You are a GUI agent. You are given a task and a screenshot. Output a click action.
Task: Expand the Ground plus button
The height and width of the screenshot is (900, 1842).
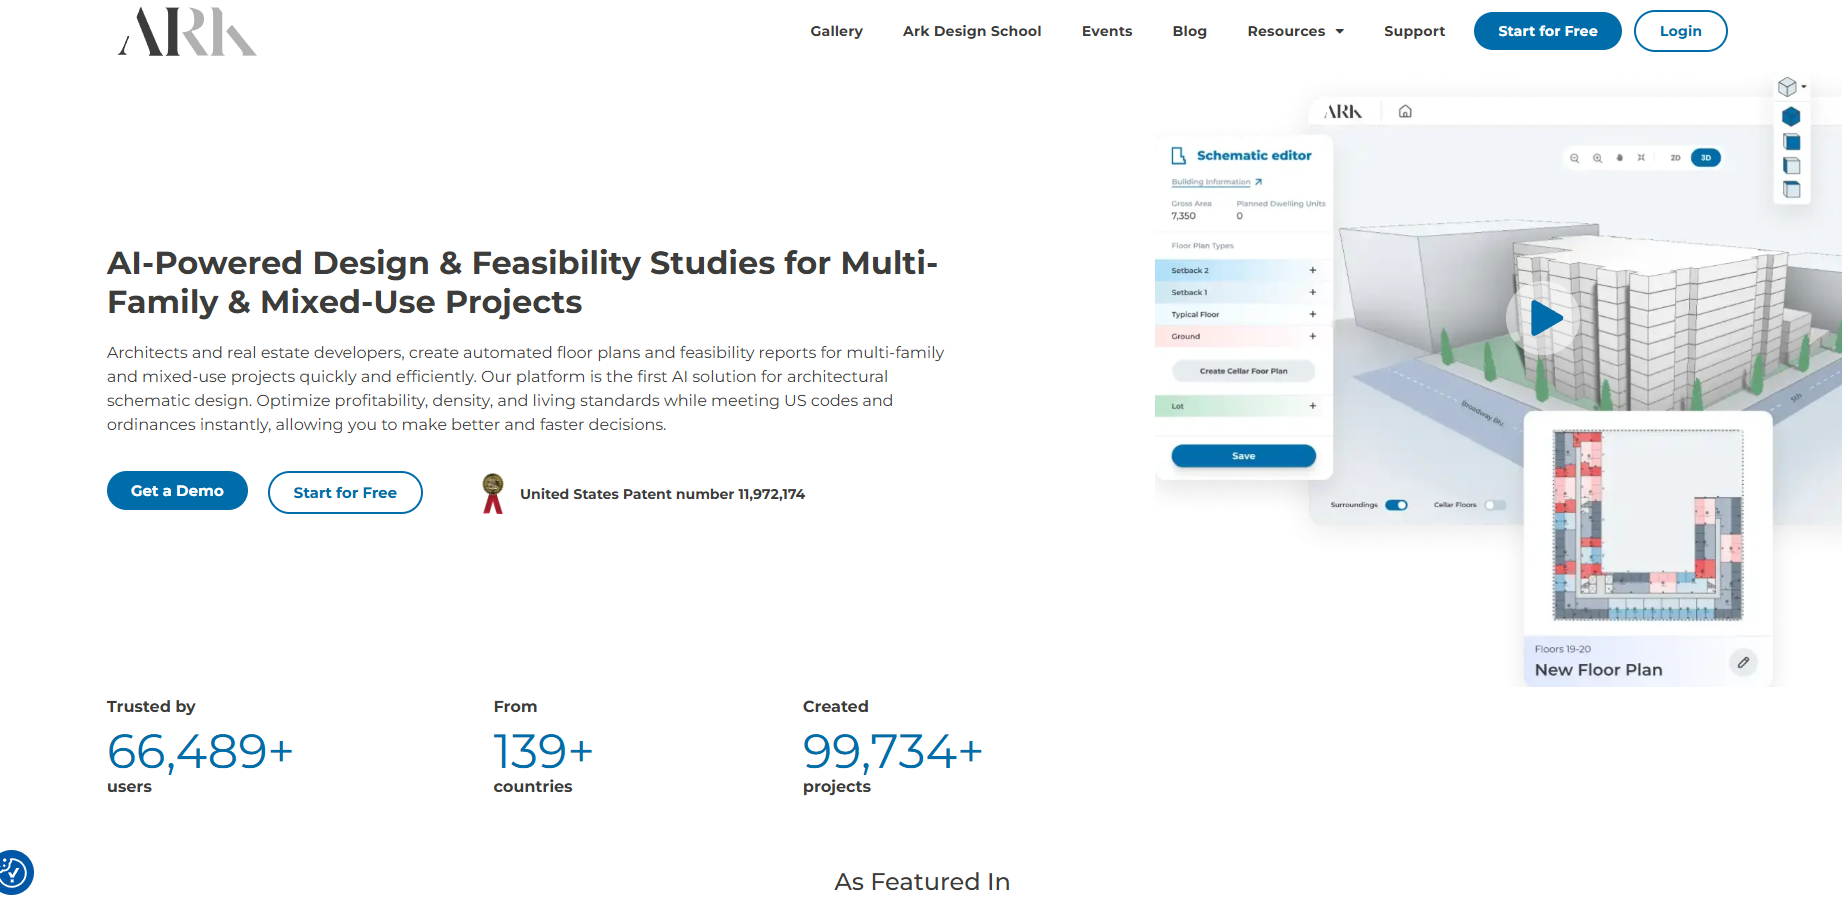(x=1313, y=336)
